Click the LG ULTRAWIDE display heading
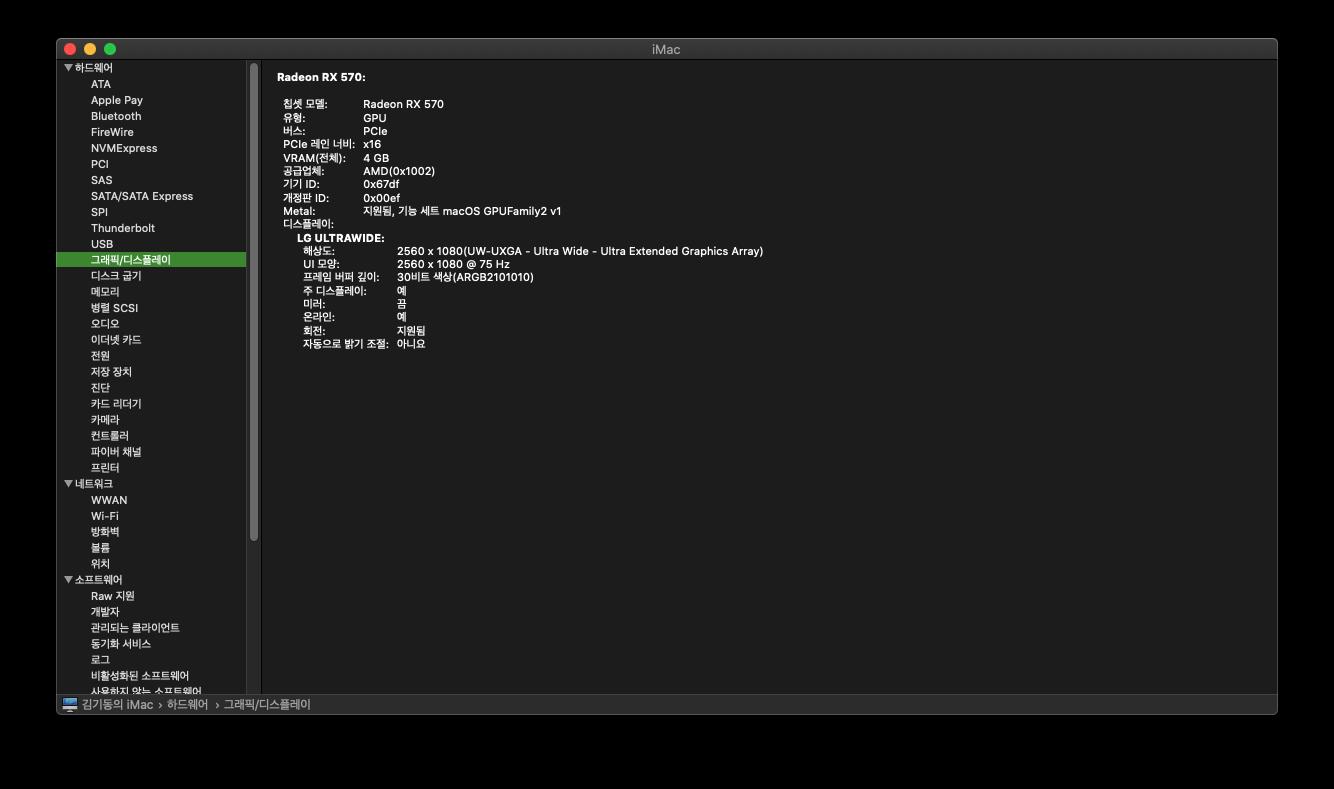This screenshot has height=789, width=1334. click(341, 238)
